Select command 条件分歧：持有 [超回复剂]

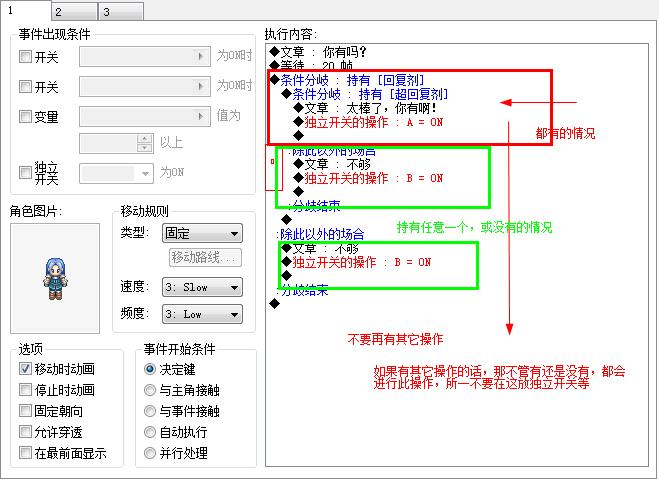pyautogui.click(x=365, y=94)
